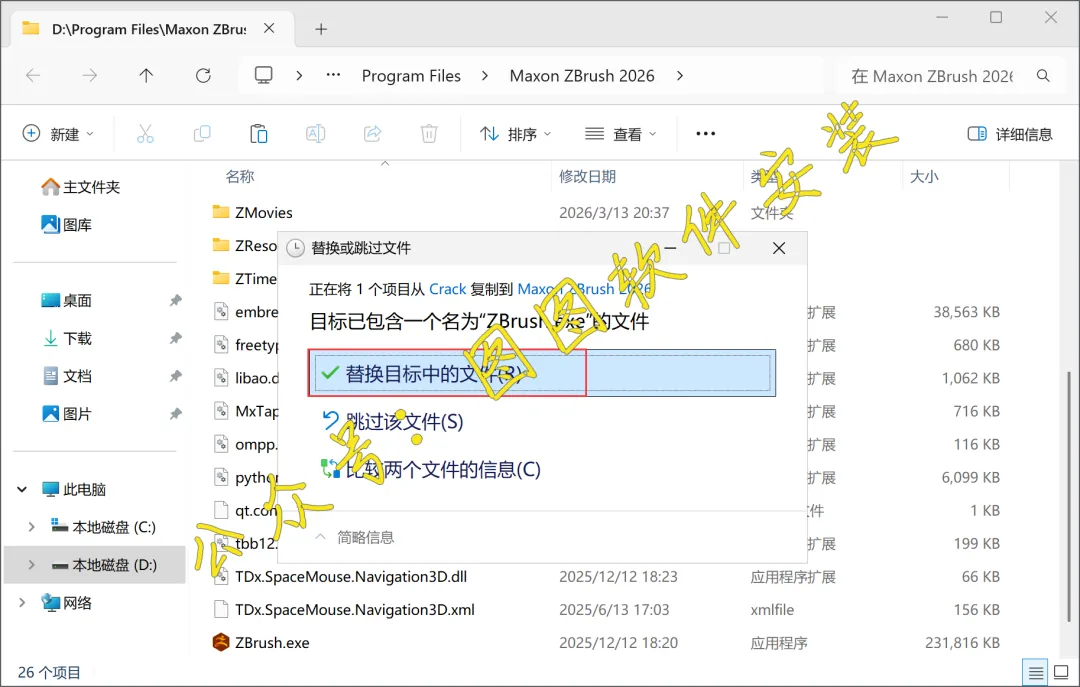Open the toolbar See more (…) menu
Viewport: 1080px width, 687px height.
(706, 134)
